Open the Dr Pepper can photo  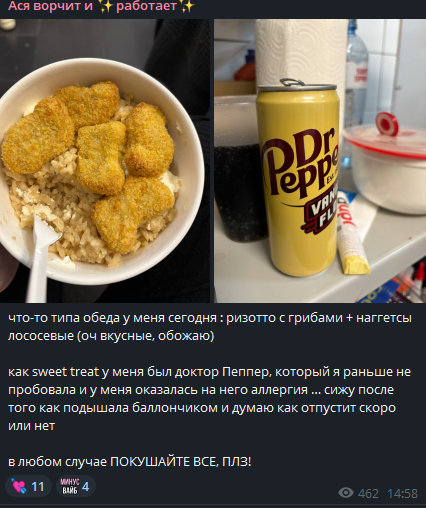point(320,161)
